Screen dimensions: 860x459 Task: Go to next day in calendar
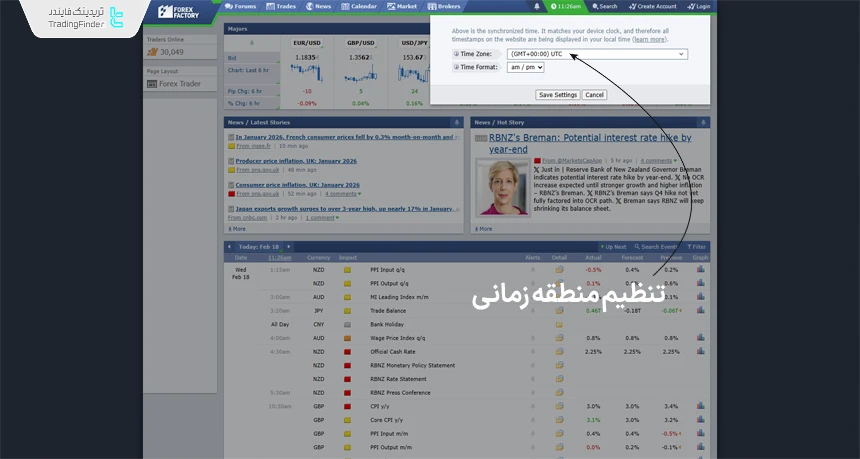coord(288,247)
